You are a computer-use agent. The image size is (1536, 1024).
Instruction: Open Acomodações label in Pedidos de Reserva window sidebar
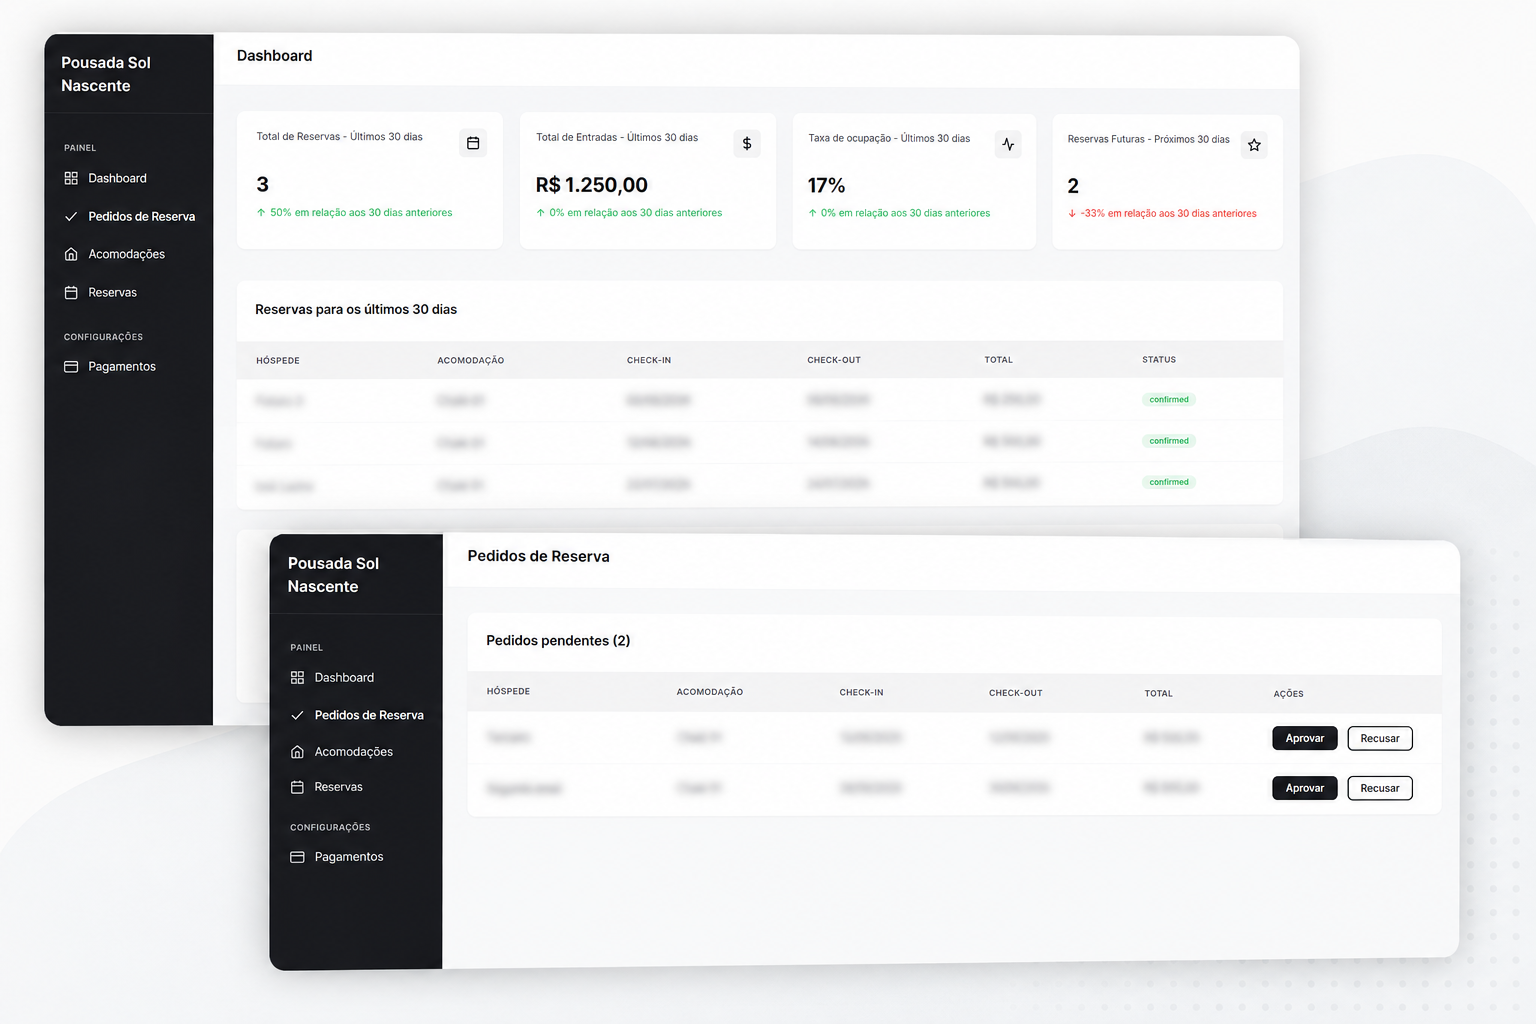point(354,752)
